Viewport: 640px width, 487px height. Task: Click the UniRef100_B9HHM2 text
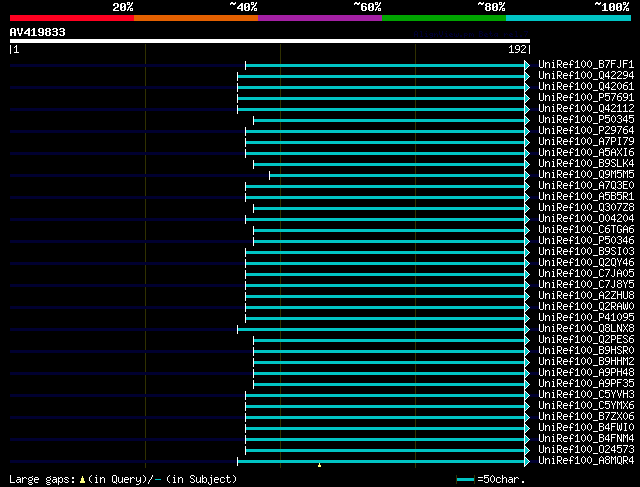[x=586, y=362]
